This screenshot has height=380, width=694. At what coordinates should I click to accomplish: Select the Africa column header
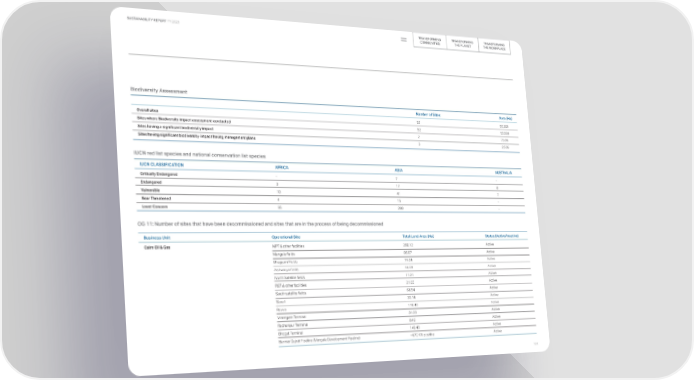281,167
